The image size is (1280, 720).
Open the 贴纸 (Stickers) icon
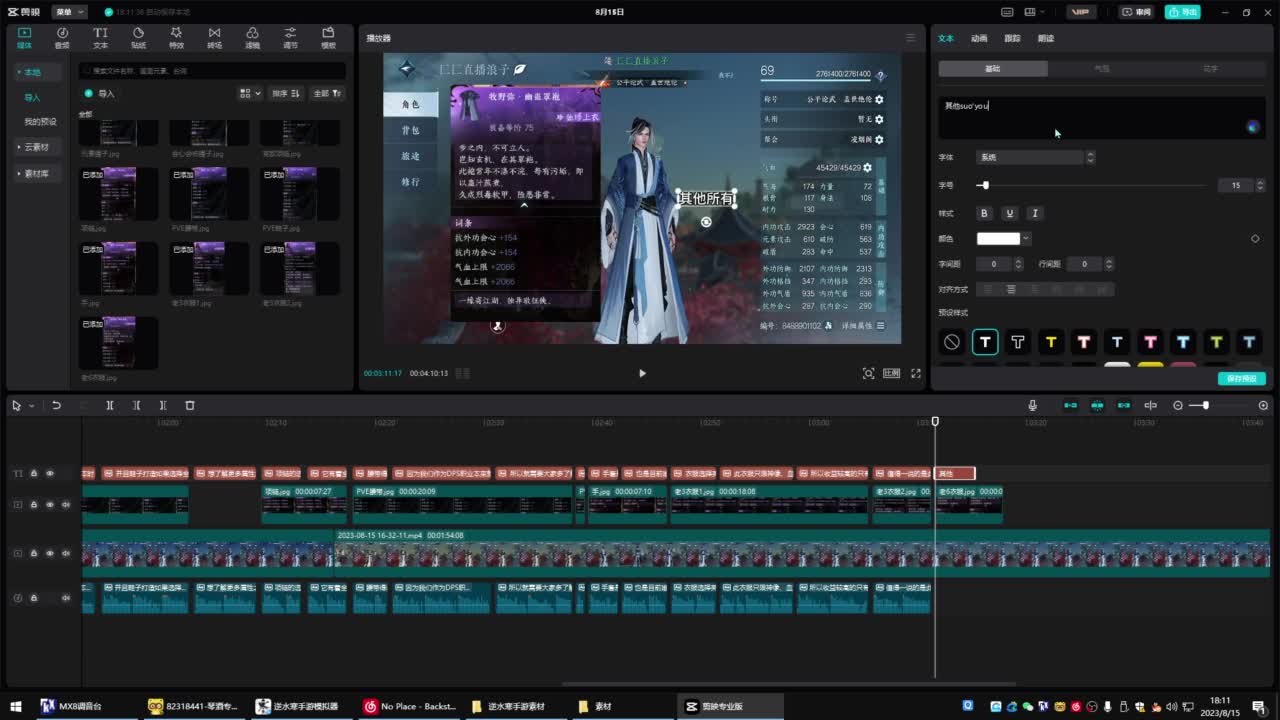[x=138, y=38]
